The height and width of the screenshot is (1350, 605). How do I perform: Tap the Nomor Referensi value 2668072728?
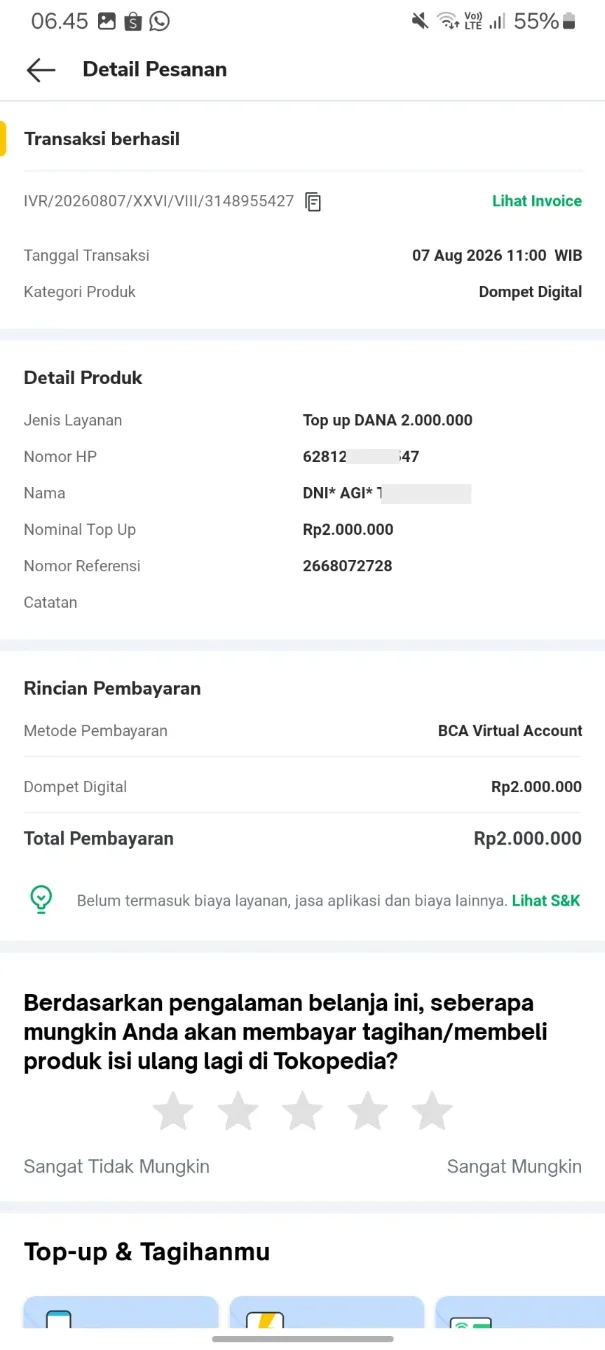[x=347, y=566]
